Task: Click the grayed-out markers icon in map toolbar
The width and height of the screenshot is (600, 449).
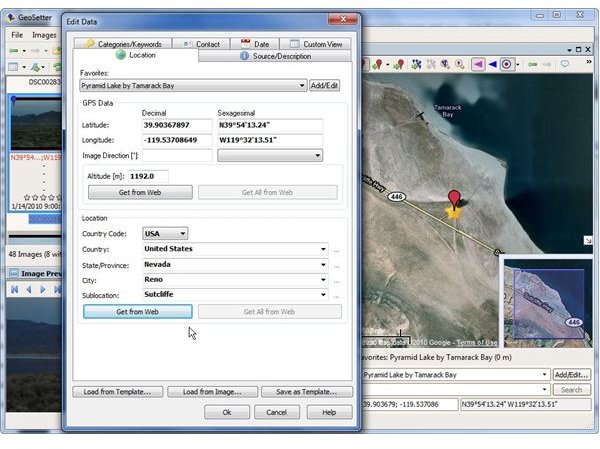Action: (x=431, y=64)
